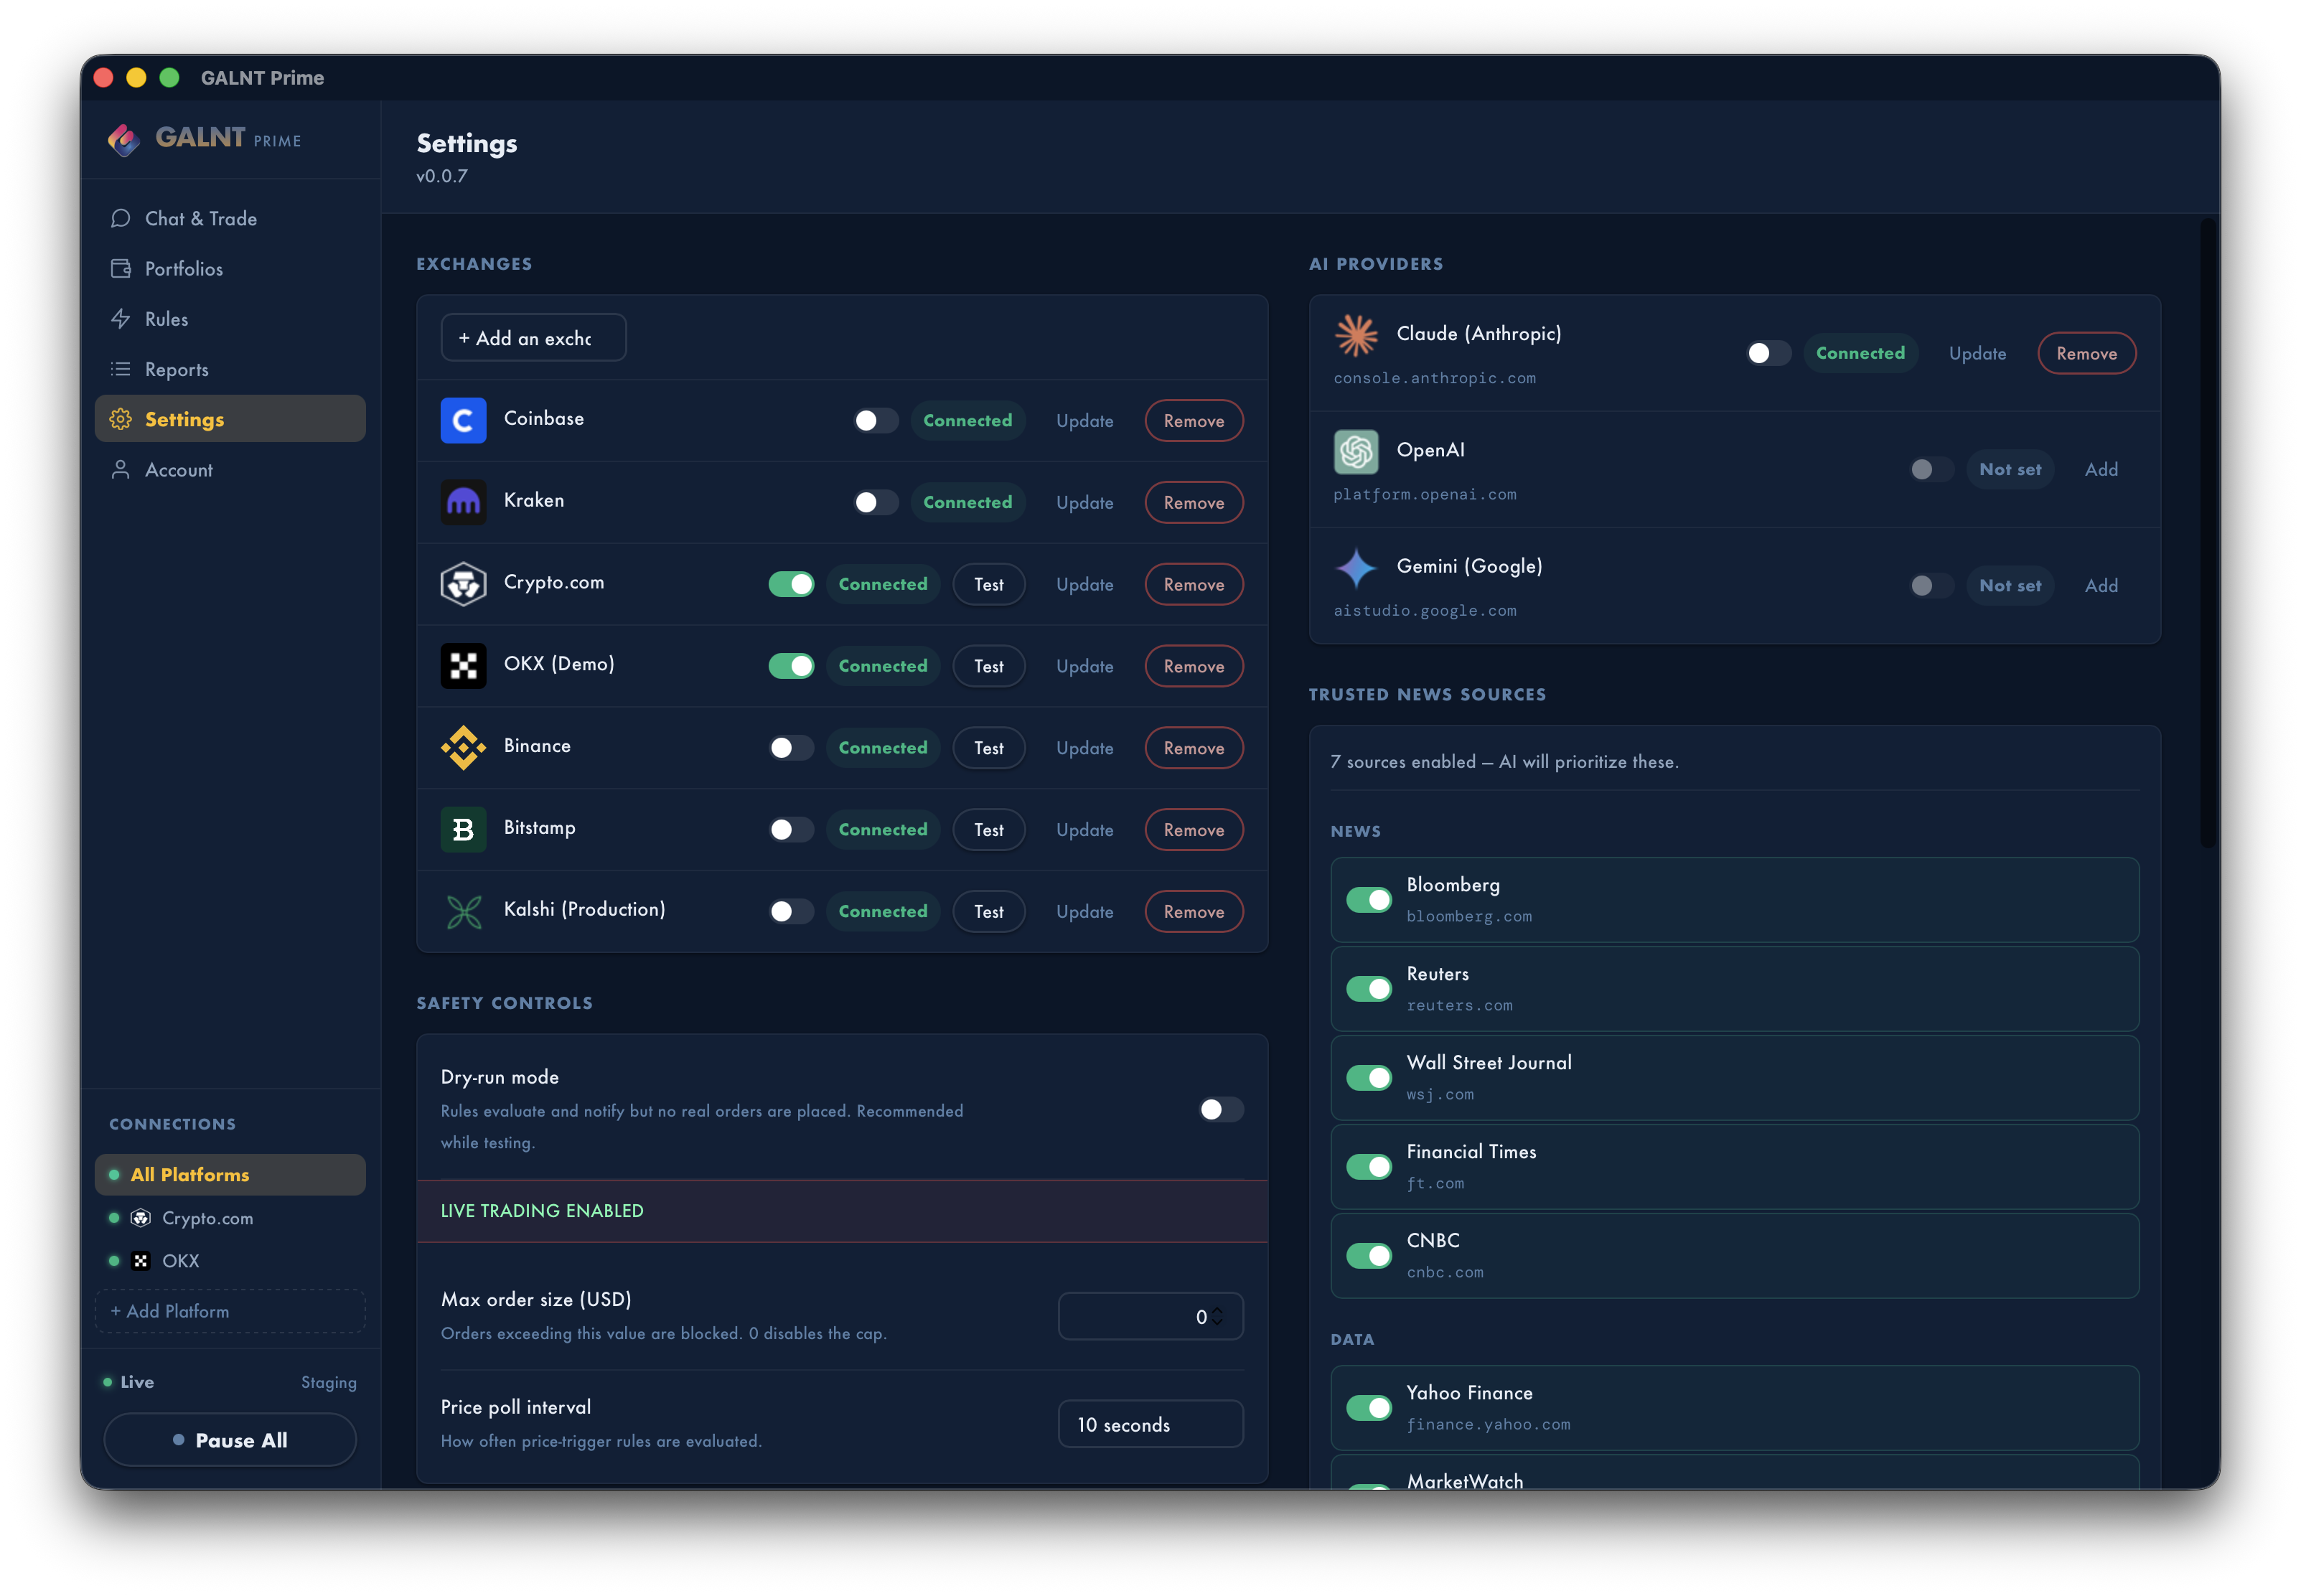This screenshot has height=1596, width=2301.
Task: Switch to the Staging environment
Action: [328, 1382]
